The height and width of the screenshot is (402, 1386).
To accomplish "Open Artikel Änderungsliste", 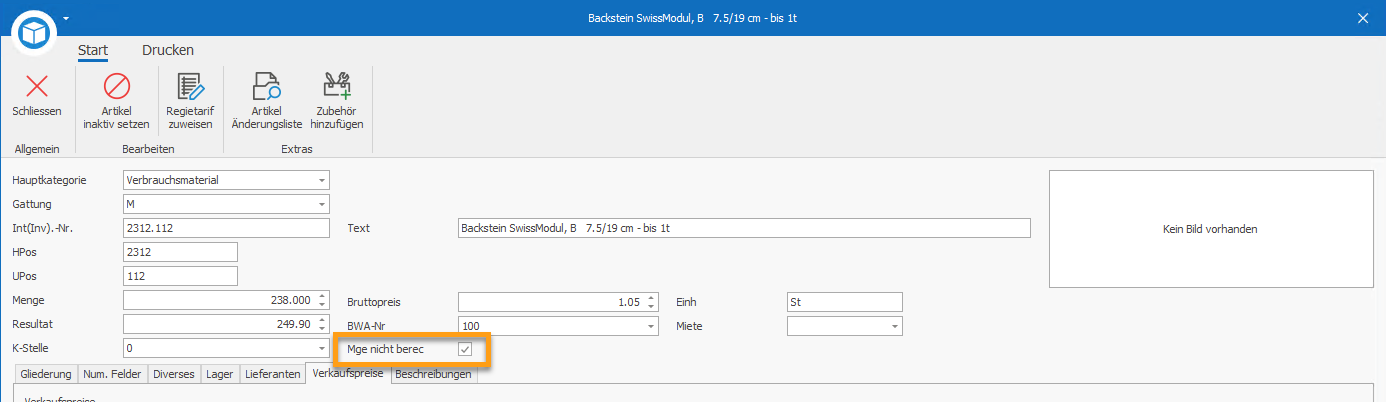I will (266, 101).
